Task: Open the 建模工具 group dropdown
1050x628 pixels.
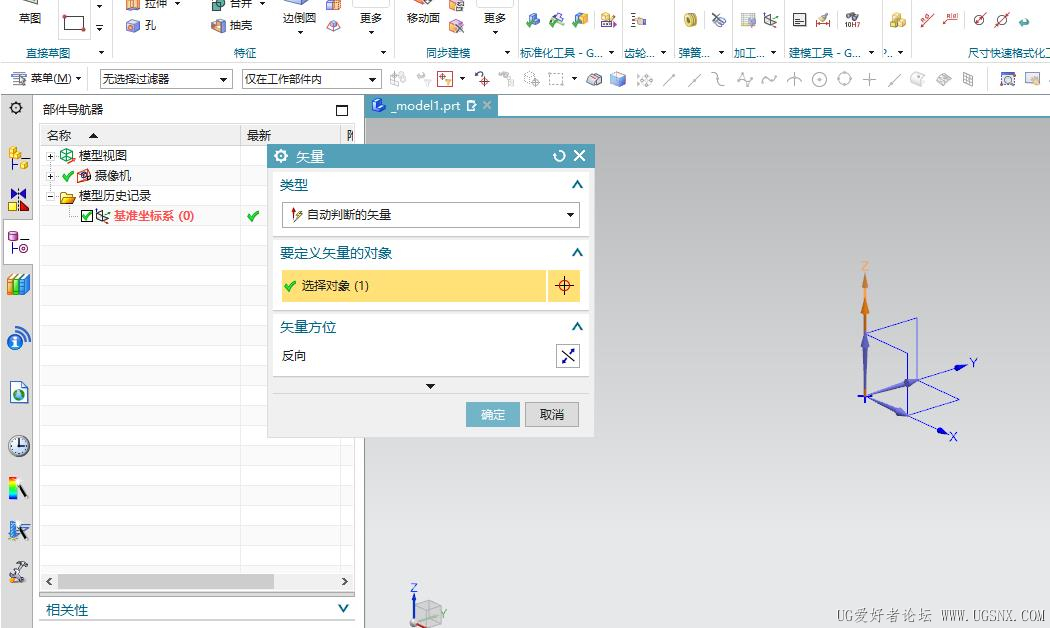Action: pyautogui.click(x=871, y=52)
